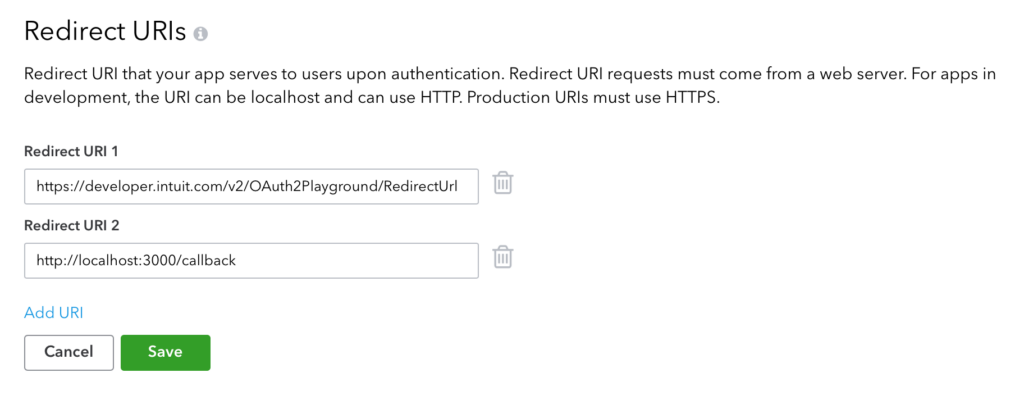Click the blue Add URI text

coord(54,313)
